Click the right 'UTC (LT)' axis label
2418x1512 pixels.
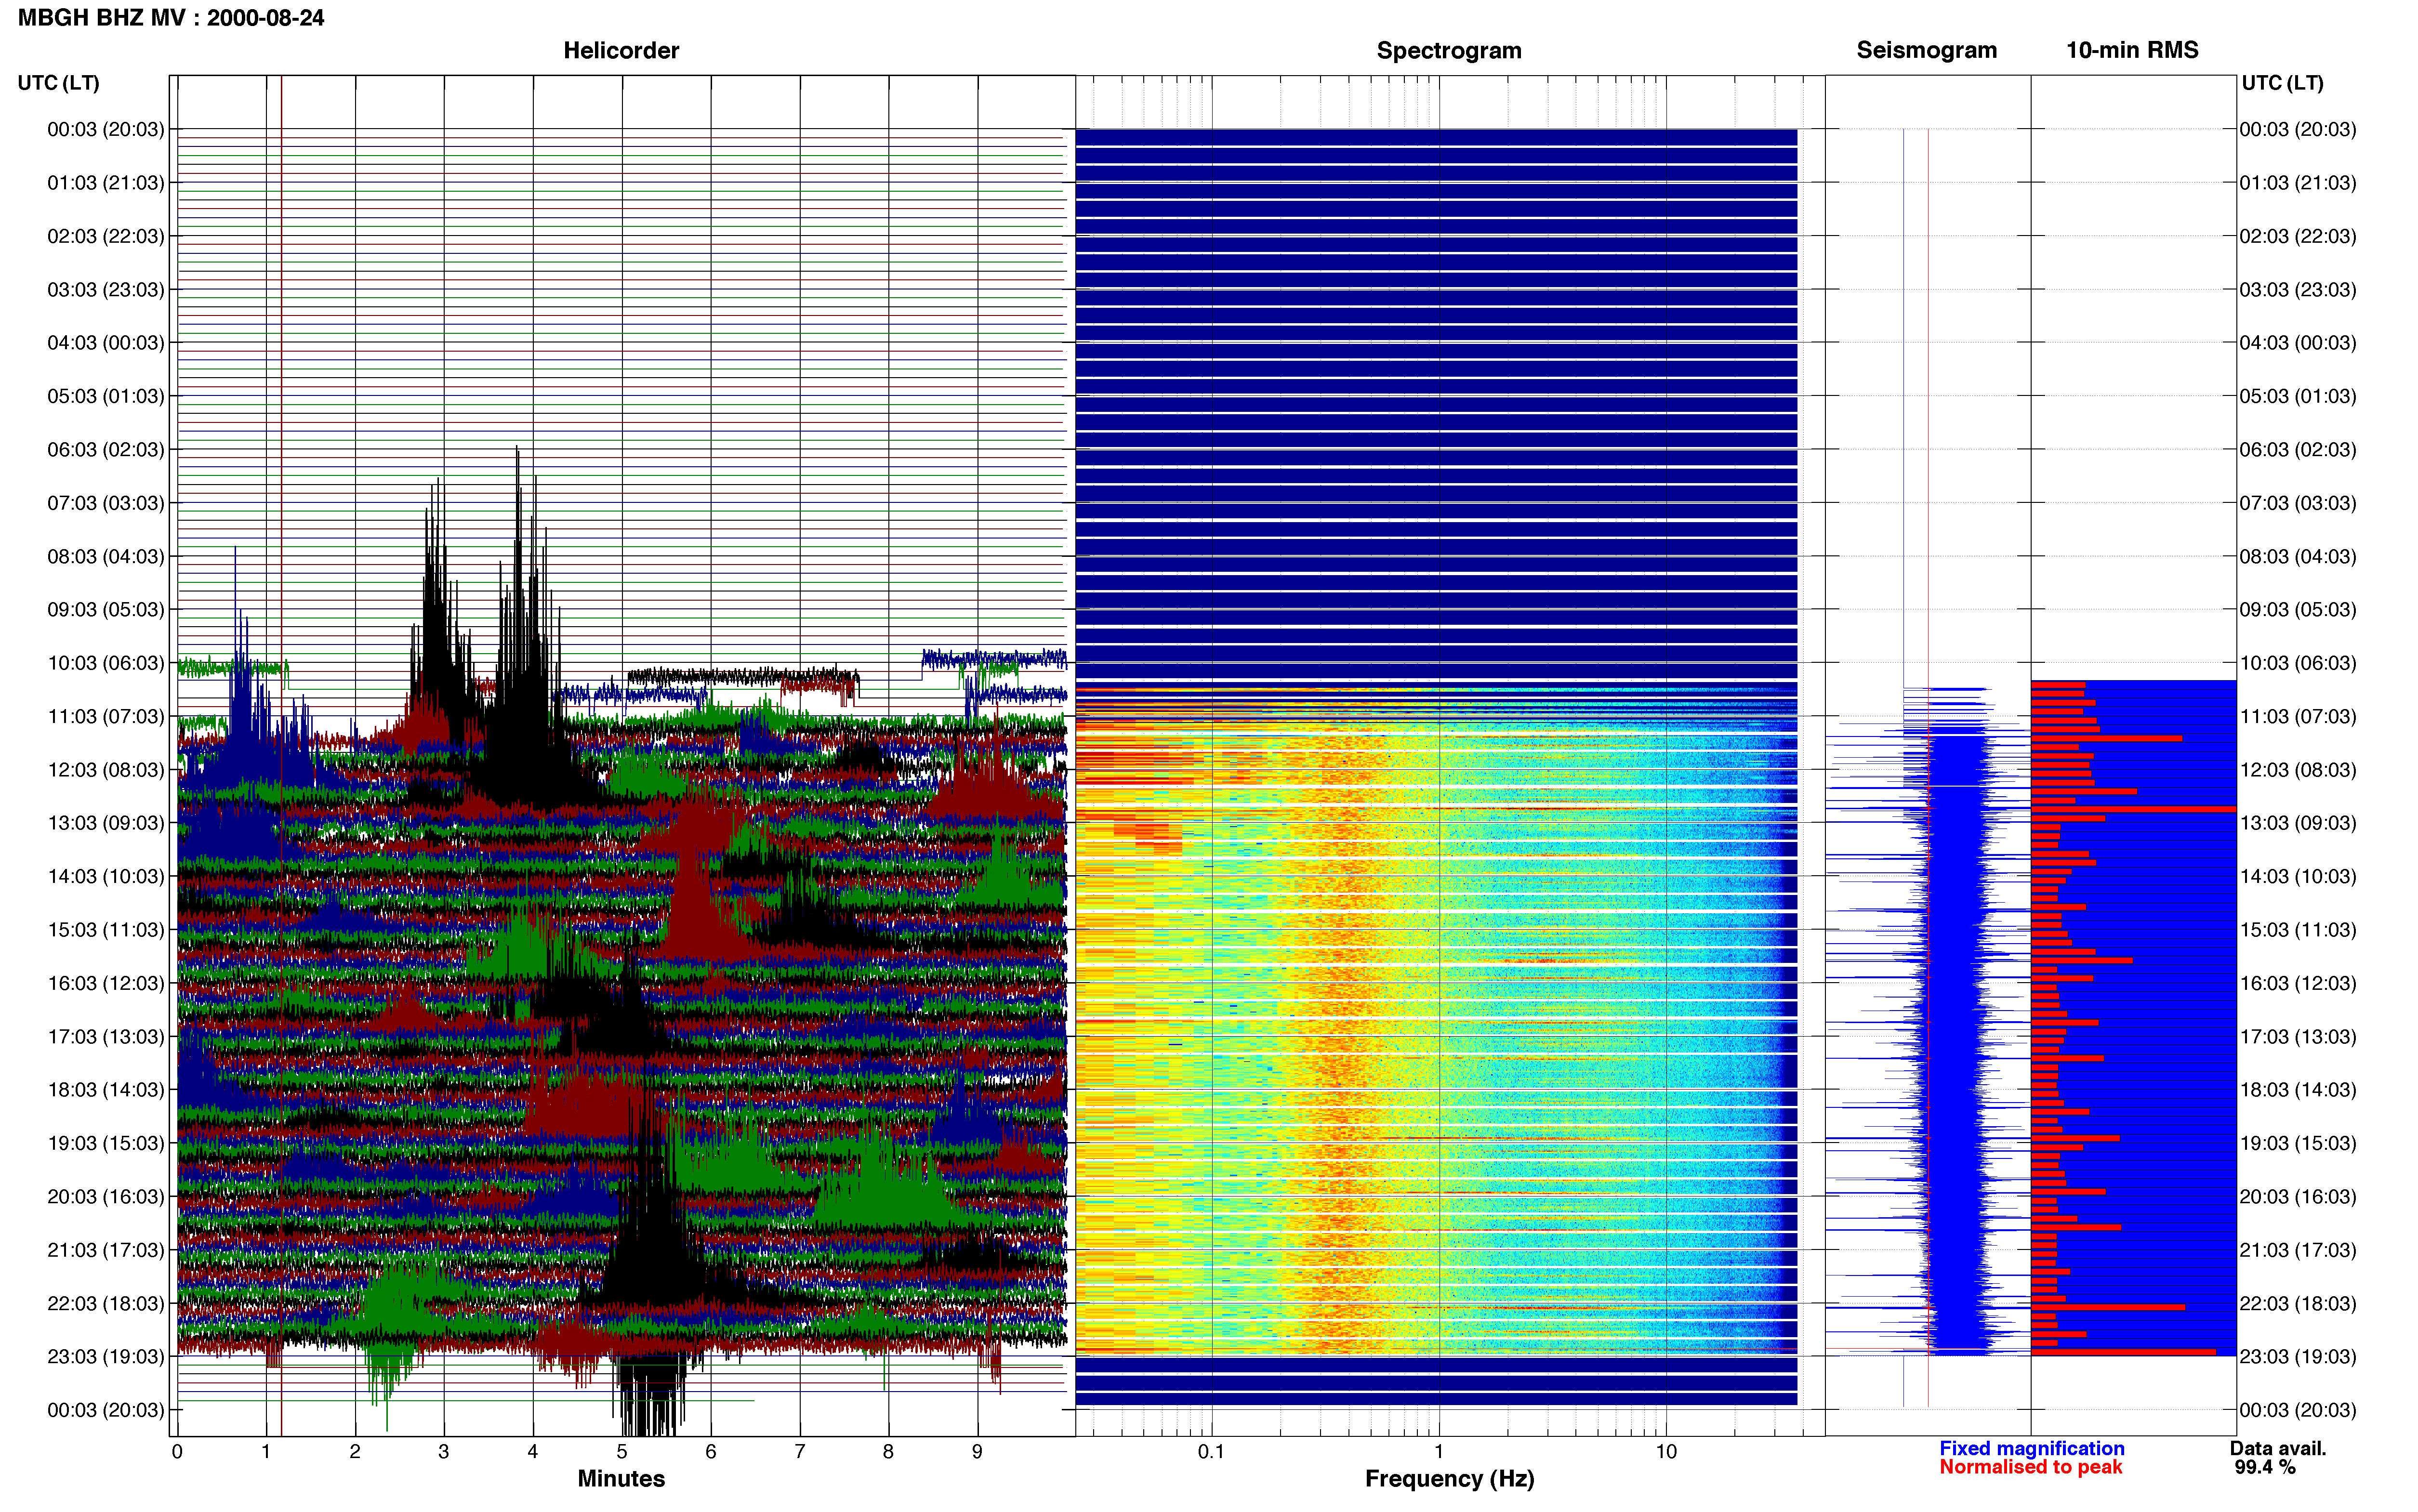coord(2282,83)
